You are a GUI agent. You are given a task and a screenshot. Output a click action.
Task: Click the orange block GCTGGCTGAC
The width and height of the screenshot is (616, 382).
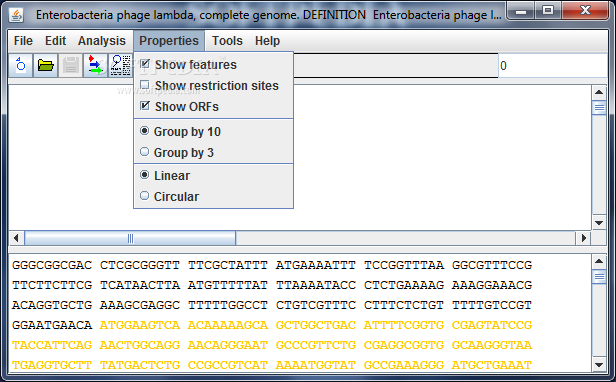click(x=316, y=325)
